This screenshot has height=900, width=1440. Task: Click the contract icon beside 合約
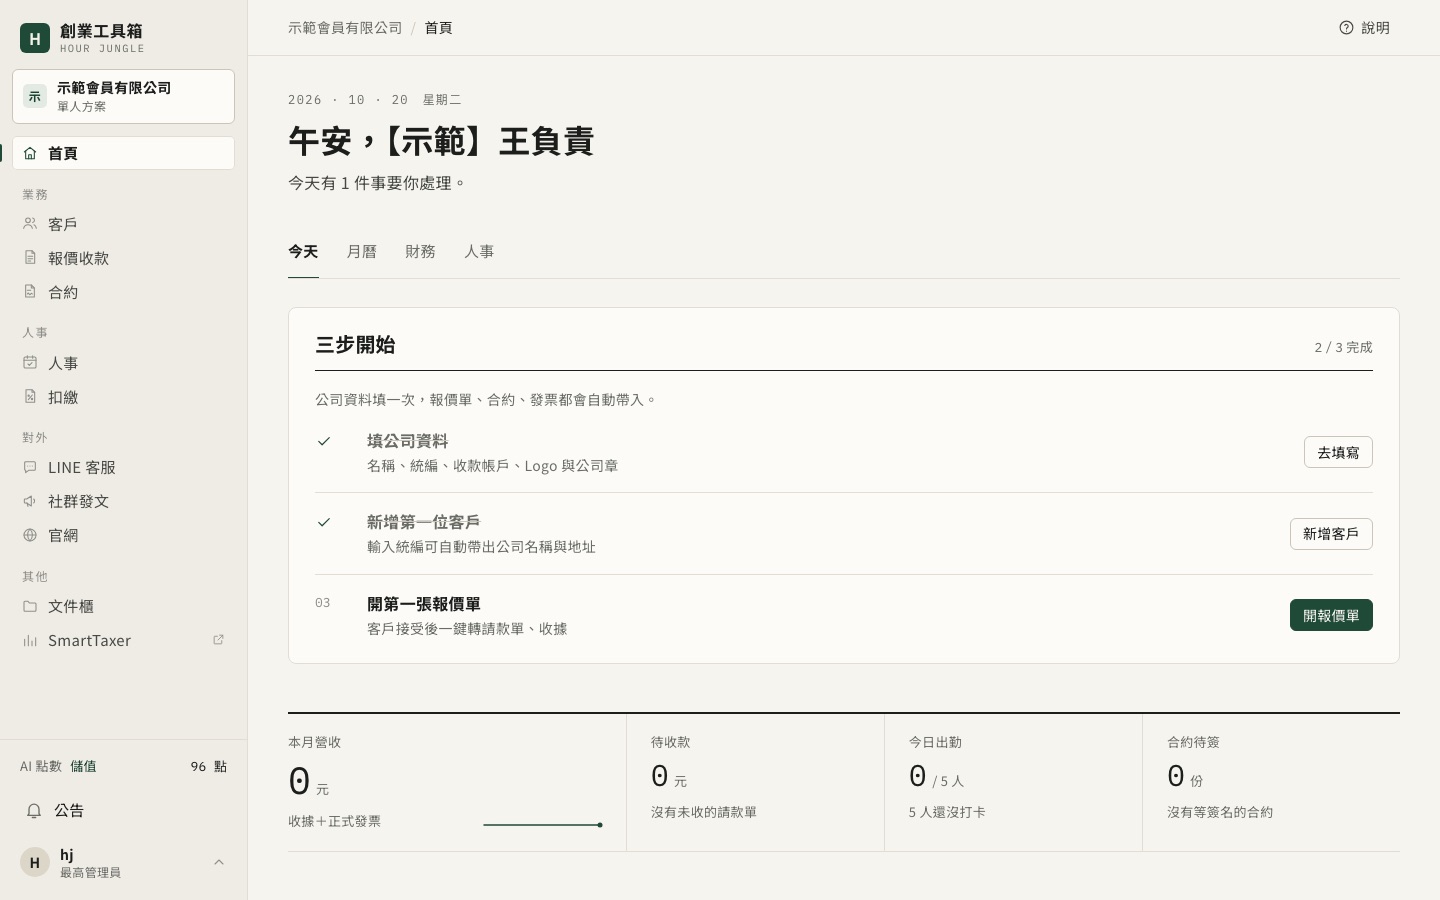point(30,292)
